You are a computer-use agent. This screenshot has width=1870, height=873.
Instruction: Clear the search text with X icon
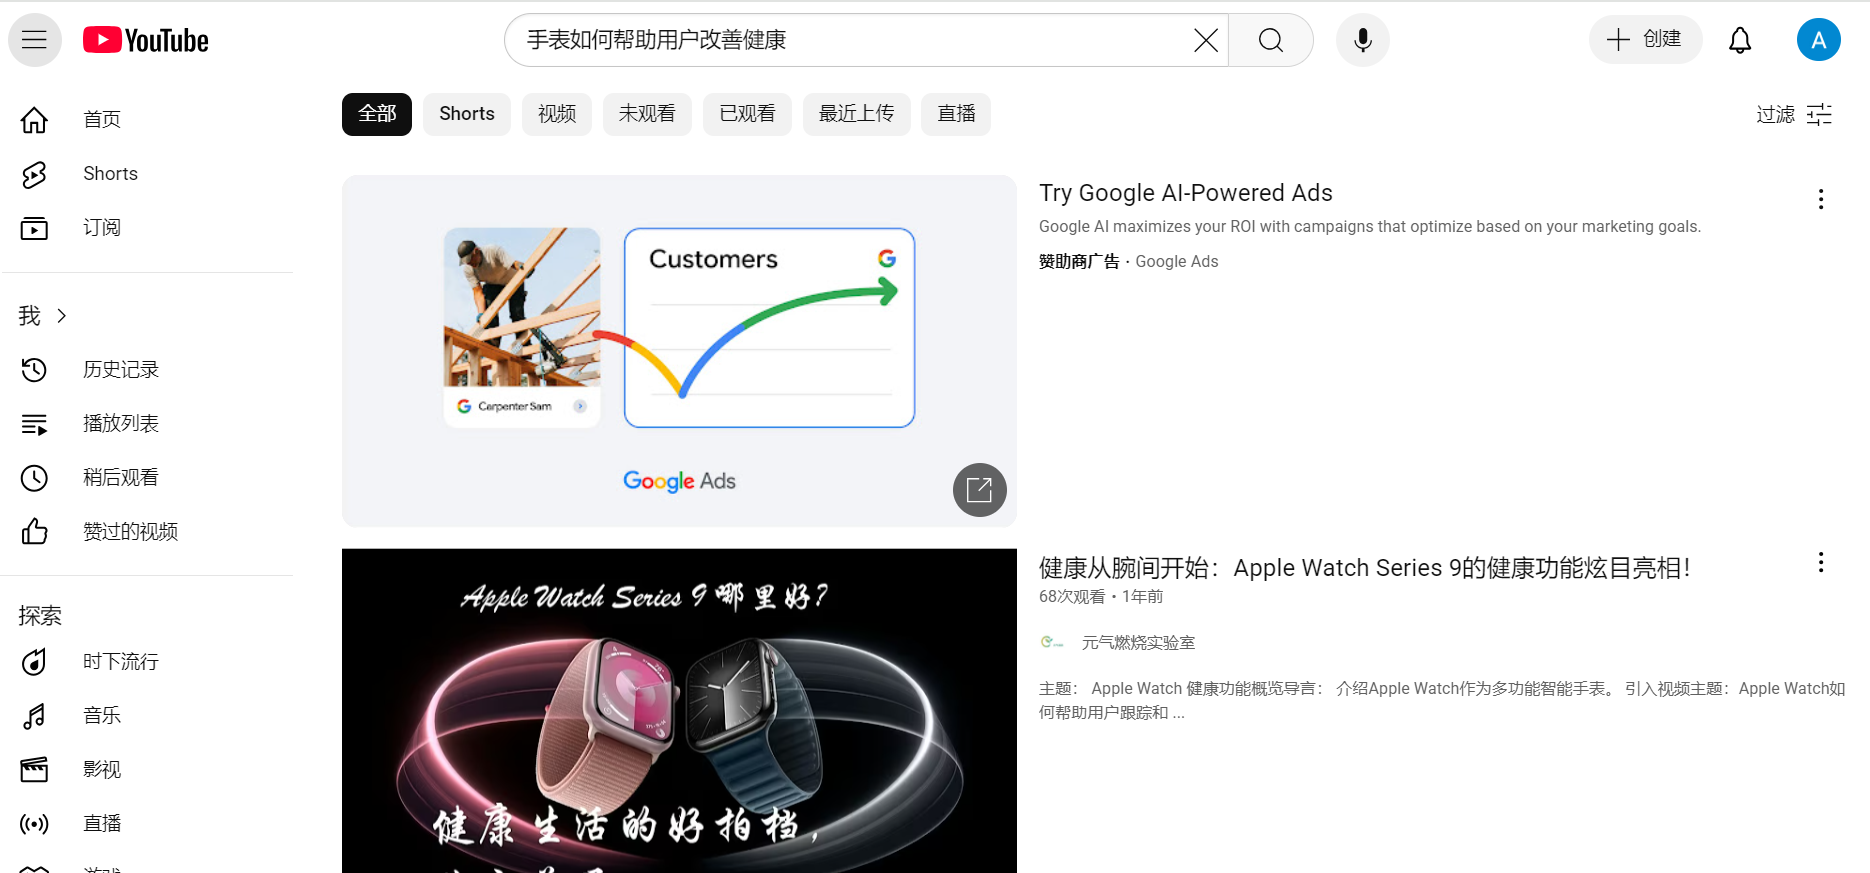click(1206, 40)
